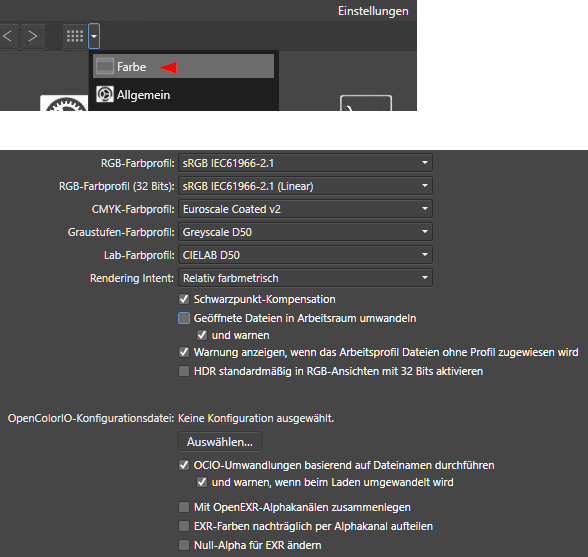Show all settings via grid icon
Viewport: 588px width, 557px height.
75,36
